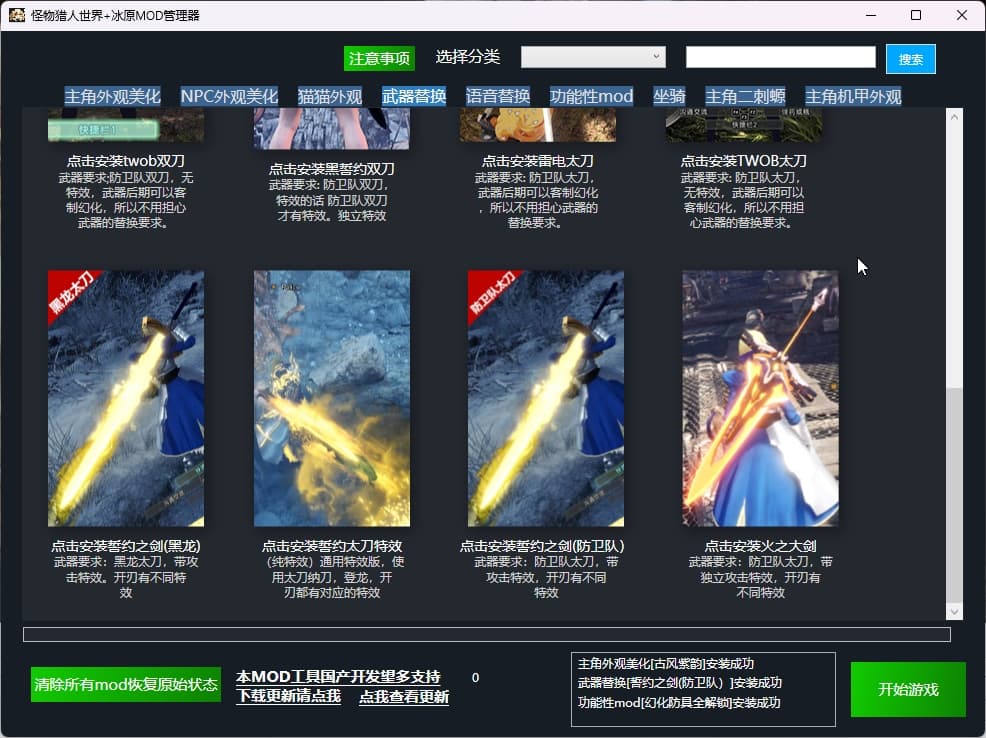
Task: Click the search text input field
Action: (780, 57)
